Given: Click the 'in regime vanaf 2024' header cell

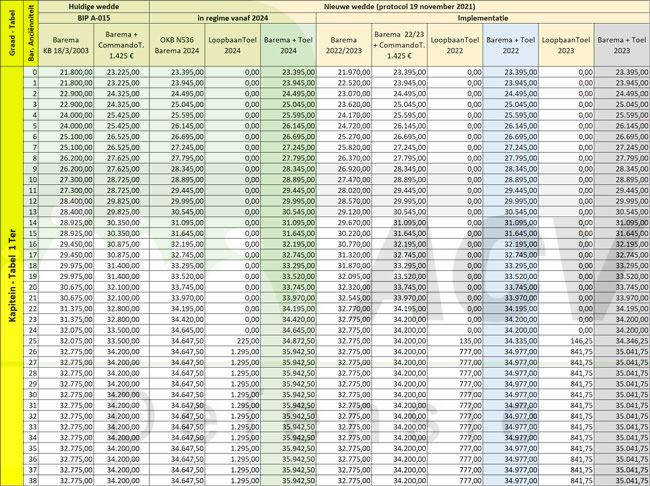Looking at the screenshot, I should pyautogui.click(x=233, y=18).
